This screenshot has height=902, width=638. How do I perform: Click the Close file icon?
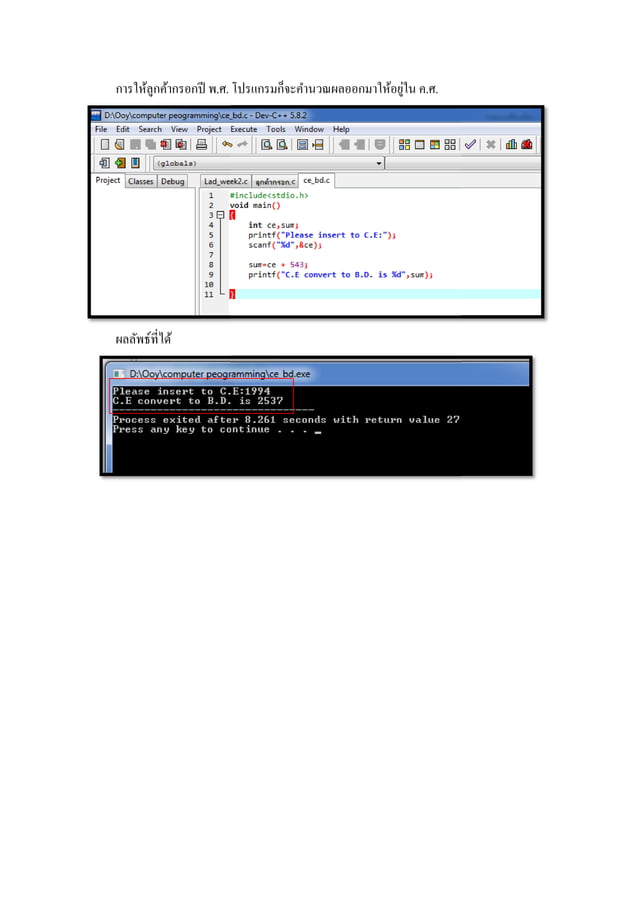(x=166, y=144)
